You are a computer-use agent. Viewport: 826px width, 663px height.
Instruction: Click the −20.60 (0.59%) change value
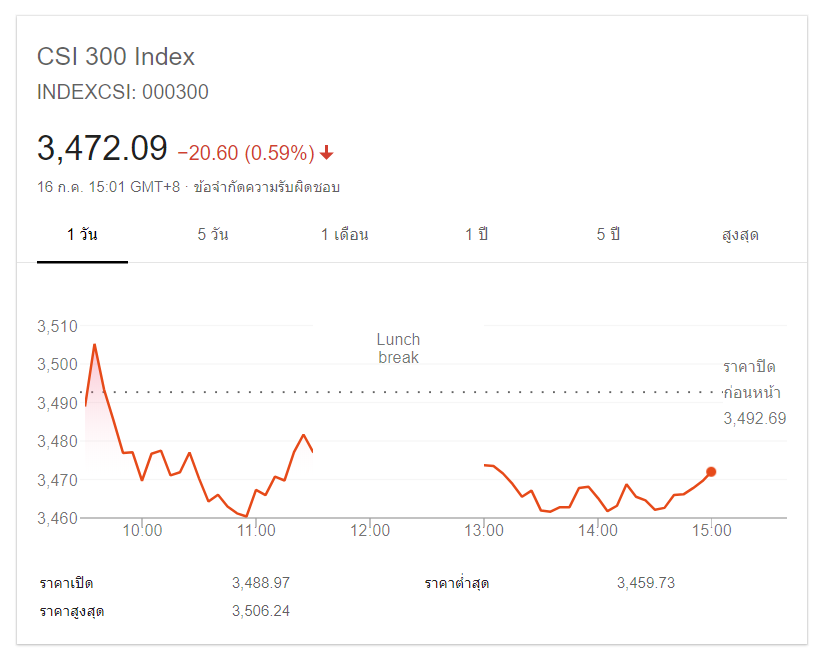pyautogui.click(x=246, y=153)
